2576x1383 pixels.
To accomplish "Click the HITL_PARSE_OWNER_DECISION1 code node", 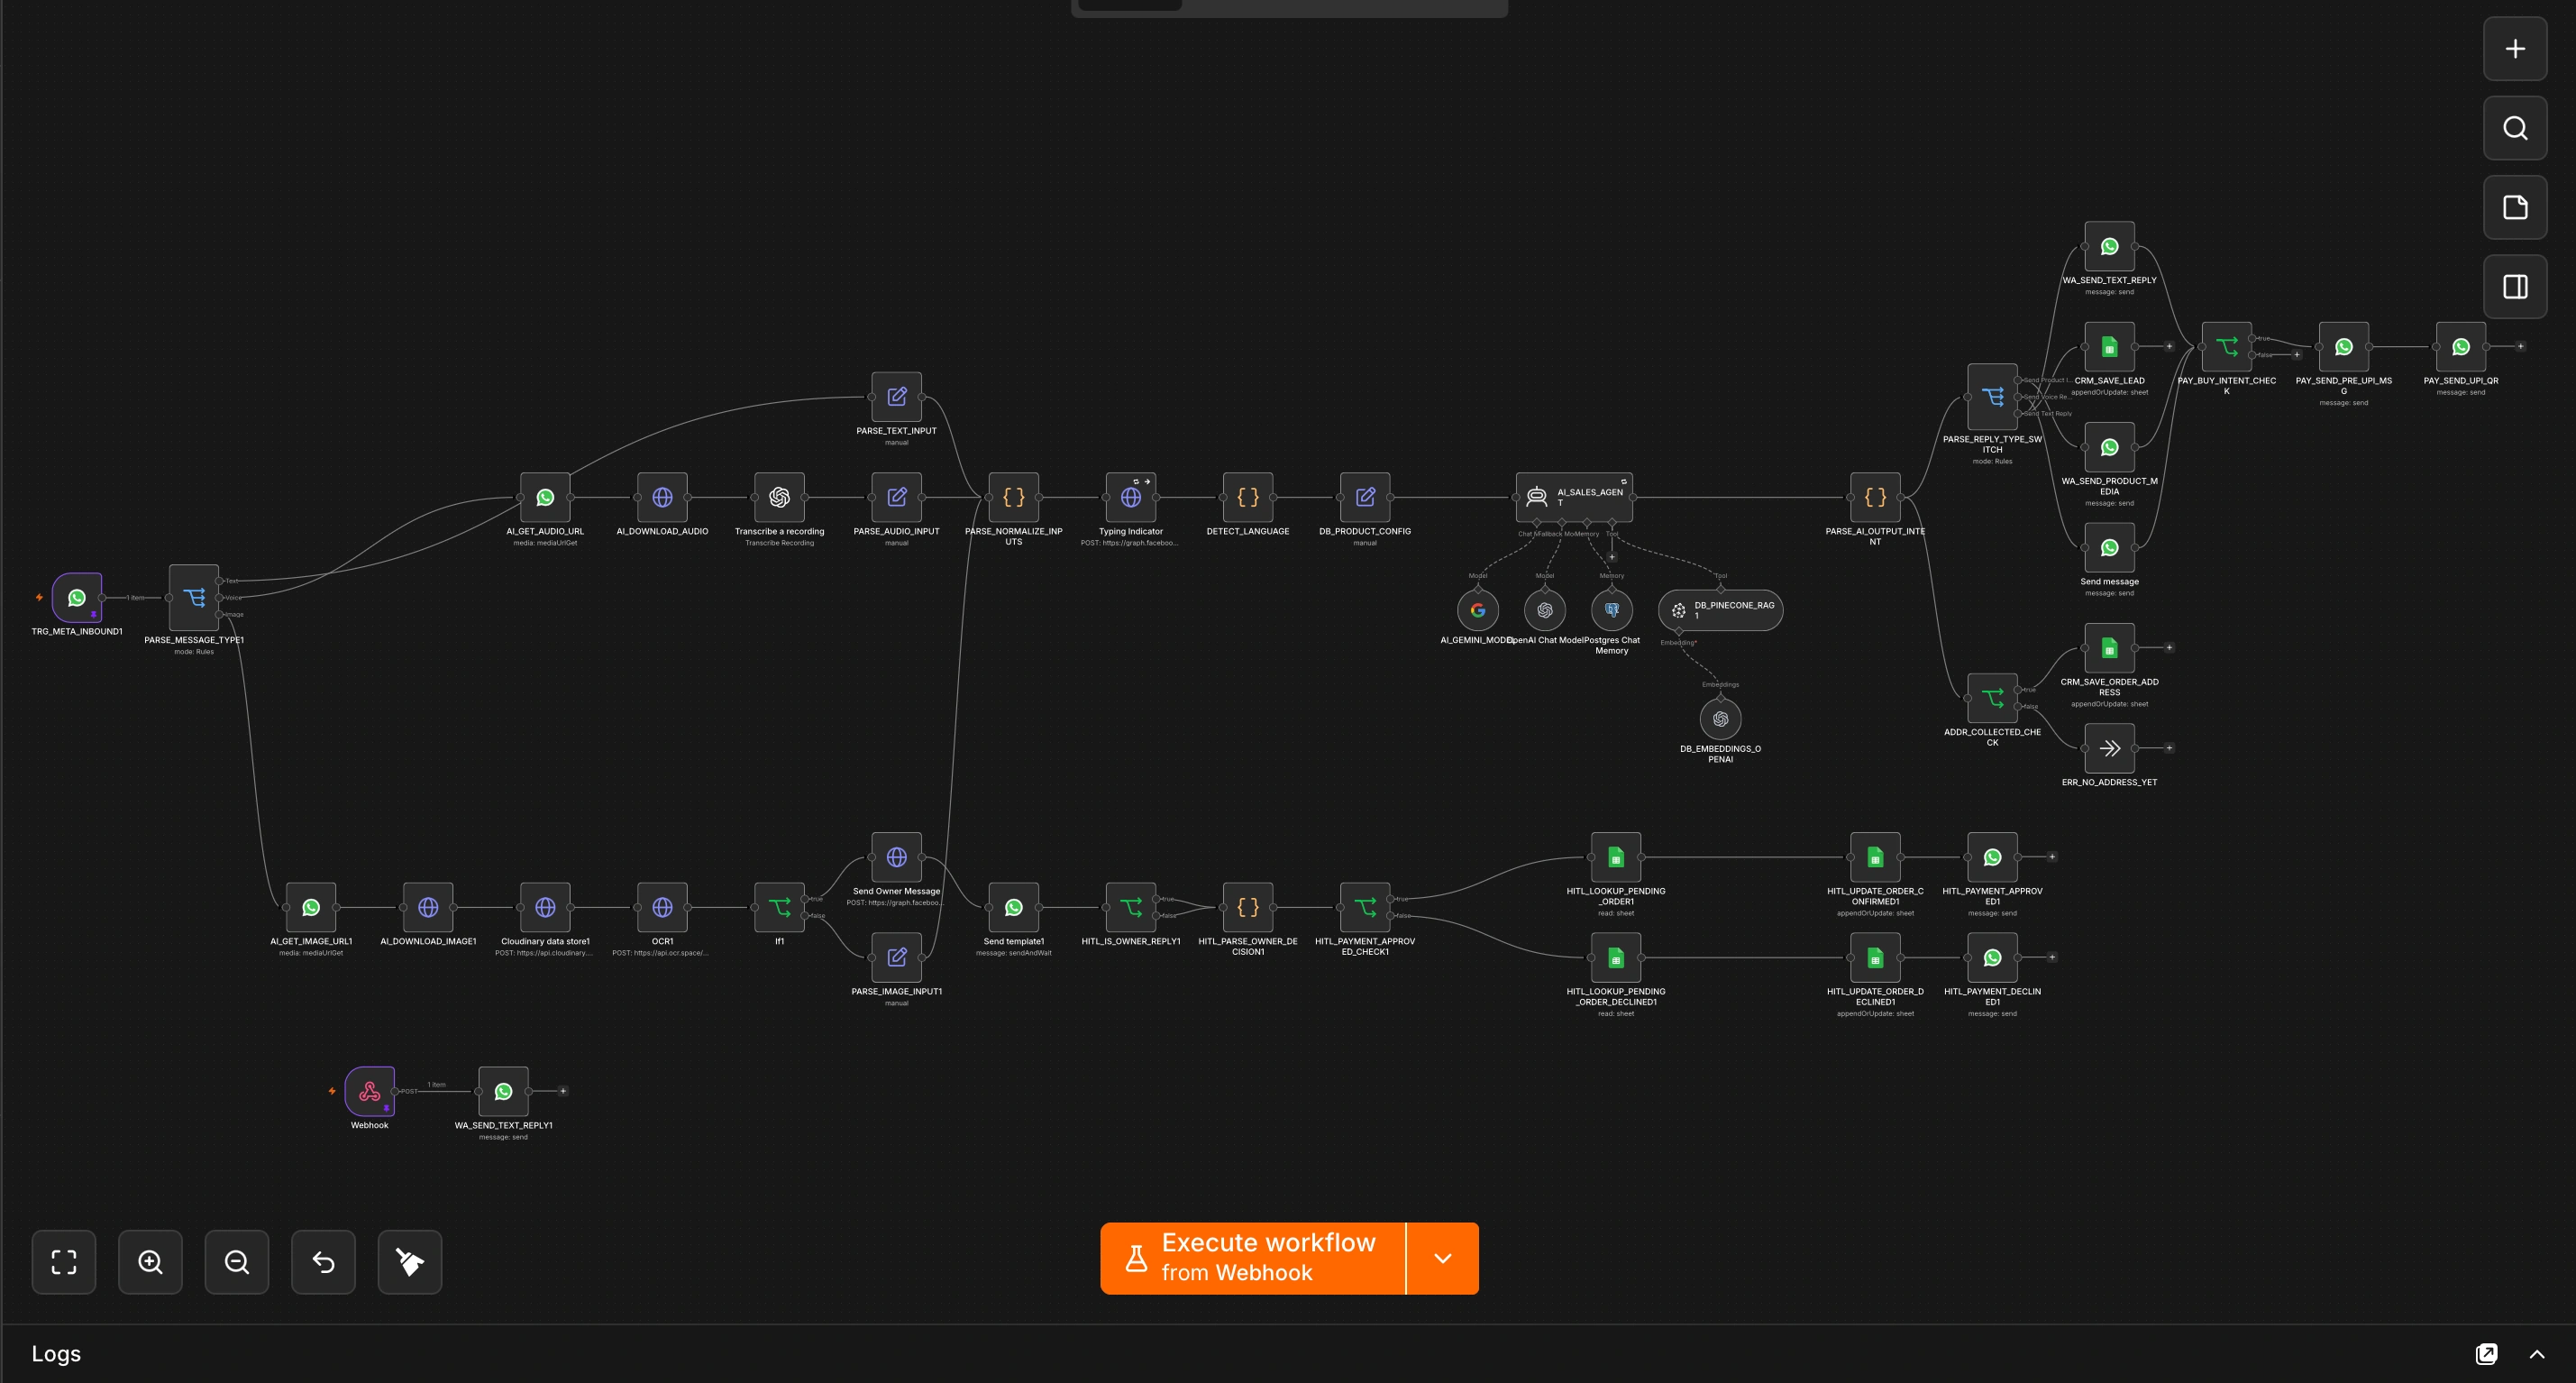I will coord(1248,907).
